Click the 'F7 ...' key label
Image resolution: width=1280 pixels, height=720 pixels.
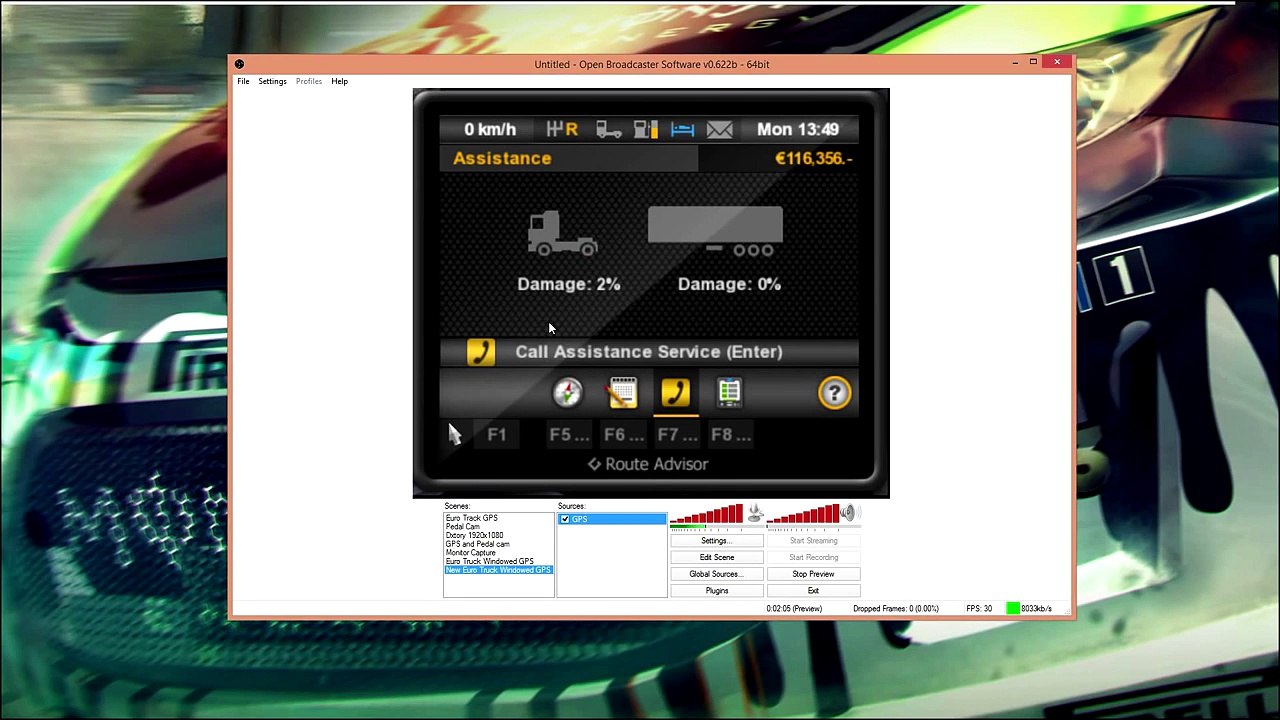[x=677, y=435]
